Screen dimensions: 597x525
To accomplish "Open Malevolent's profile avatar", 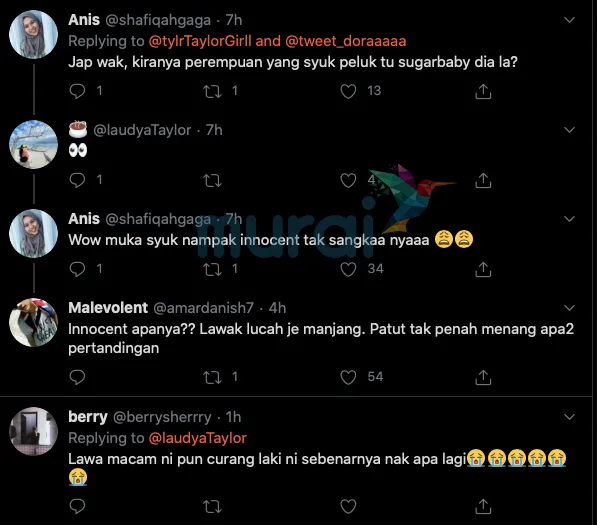I will pyautogui.click(x=34, y=322).
